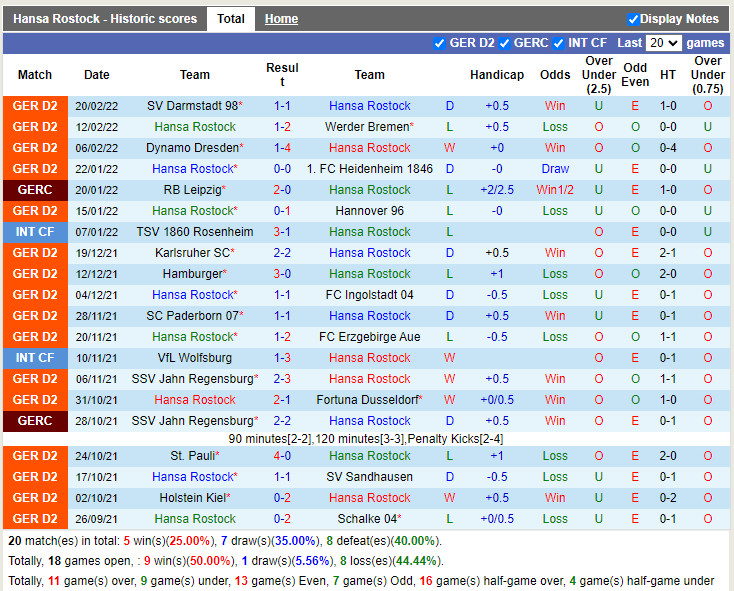
Task: Click the 18 games open summary line
Action: pyautogui.click(x=226, y=561)
